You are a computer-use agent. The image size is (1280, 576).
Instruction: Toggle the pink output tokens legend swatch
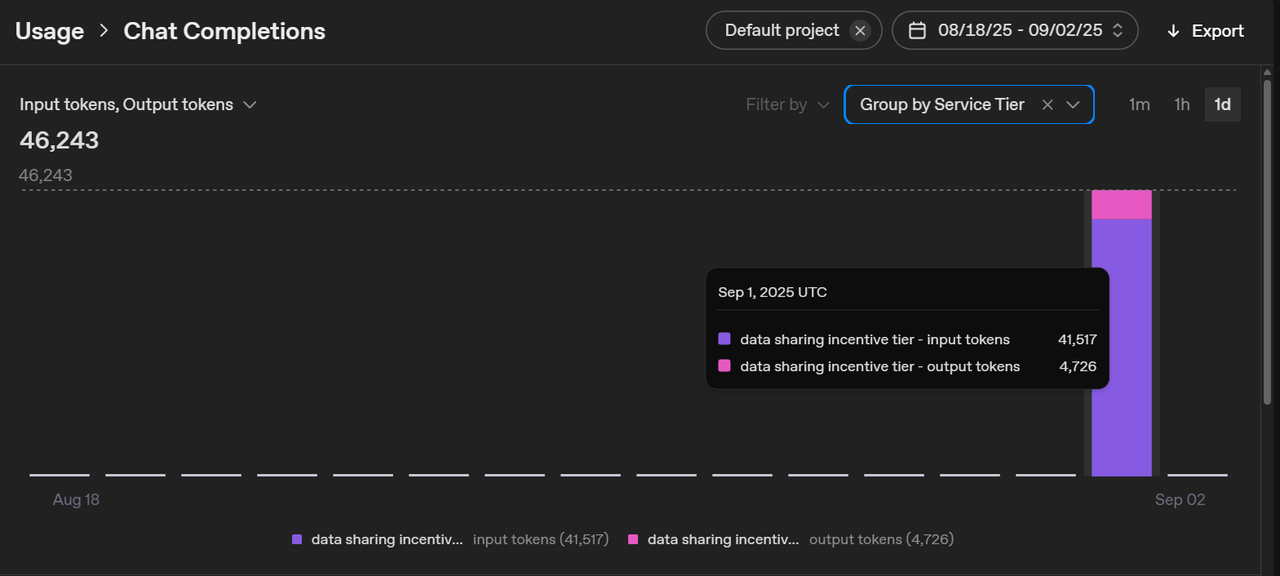633,540
